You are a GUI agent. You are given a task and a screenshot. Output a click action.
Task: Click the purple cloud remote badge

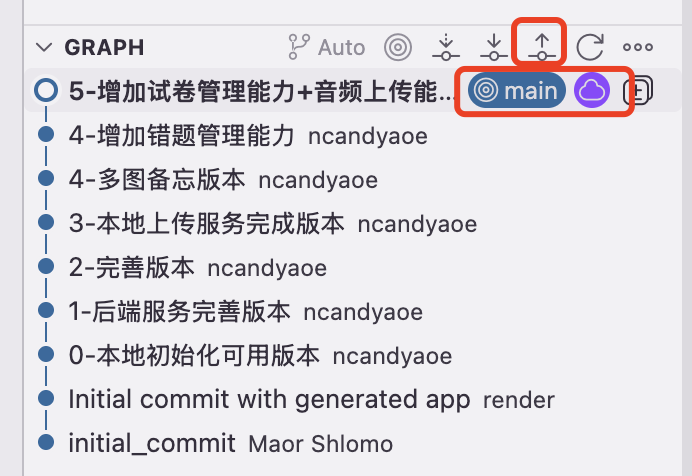pos(592,90)
